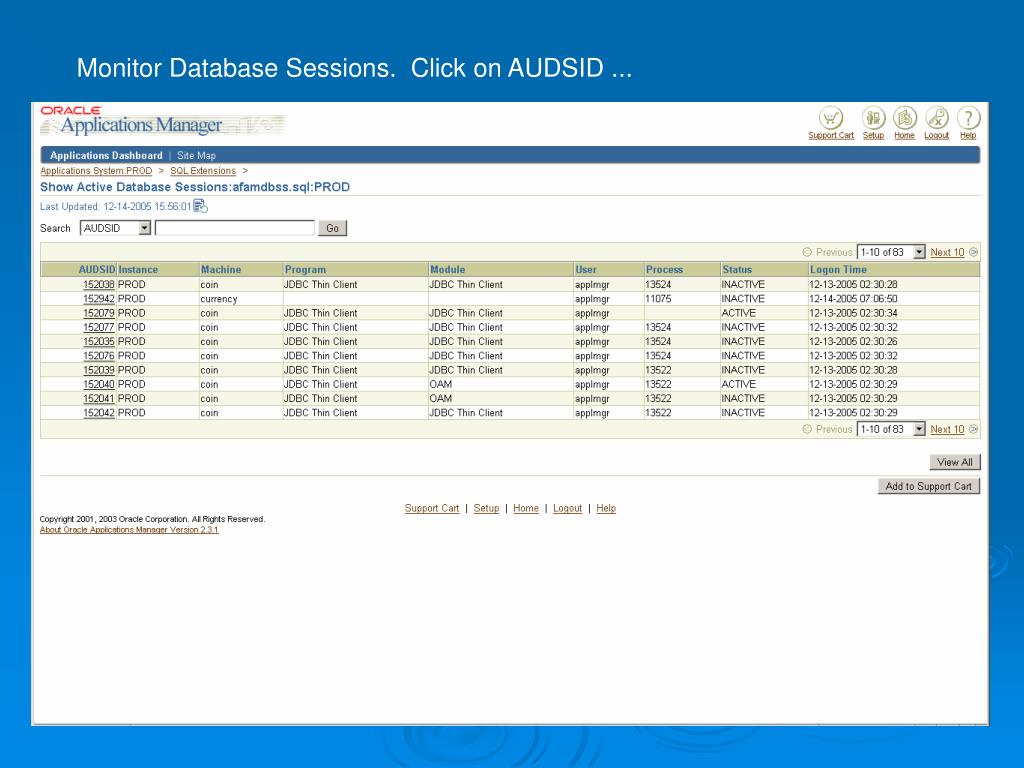Click OAM module in row 152040
Viewport: 1024px width, 768px height.
tap(441, 385)
